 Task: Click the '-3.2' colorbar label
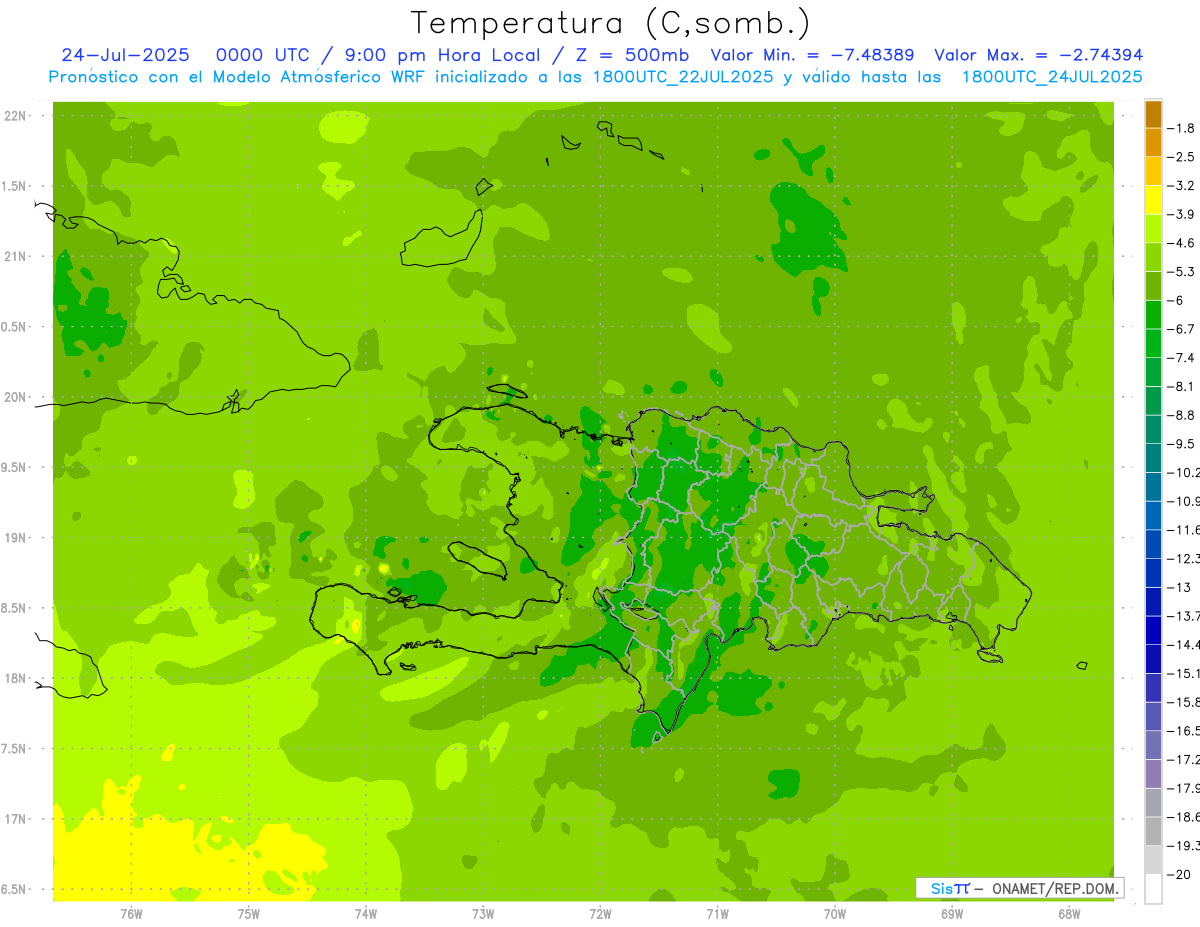[1183, 186]
